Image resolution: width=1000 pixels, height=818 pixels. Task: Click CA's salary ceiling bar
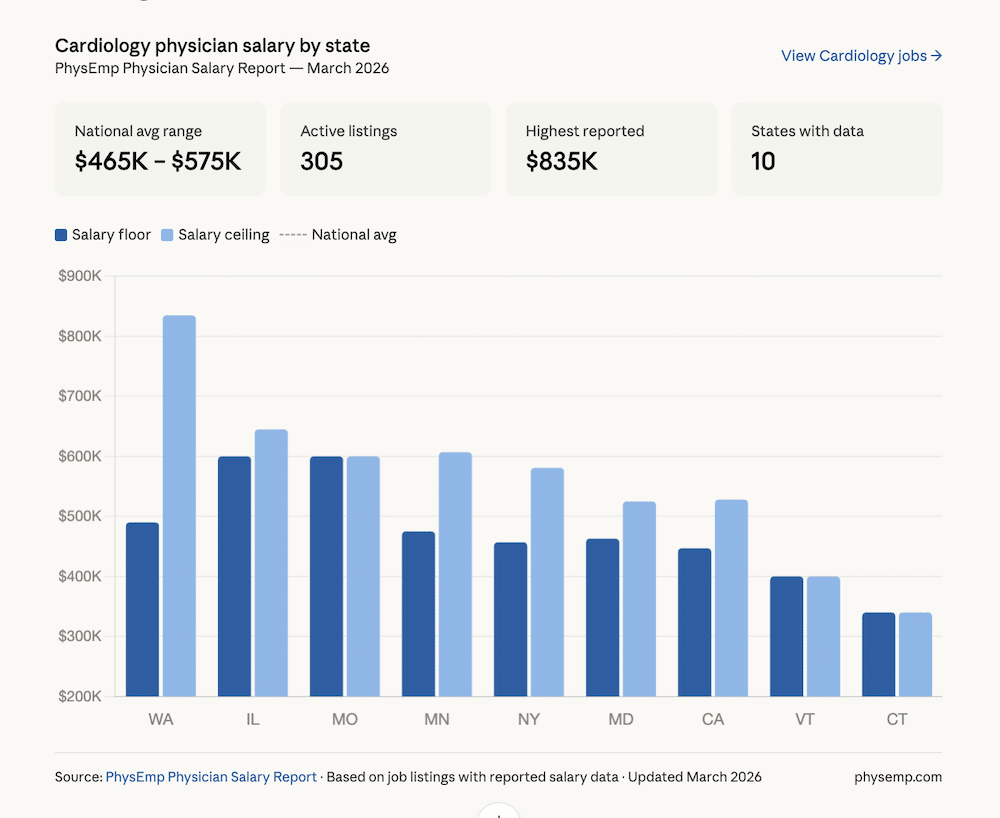point(731,600)
